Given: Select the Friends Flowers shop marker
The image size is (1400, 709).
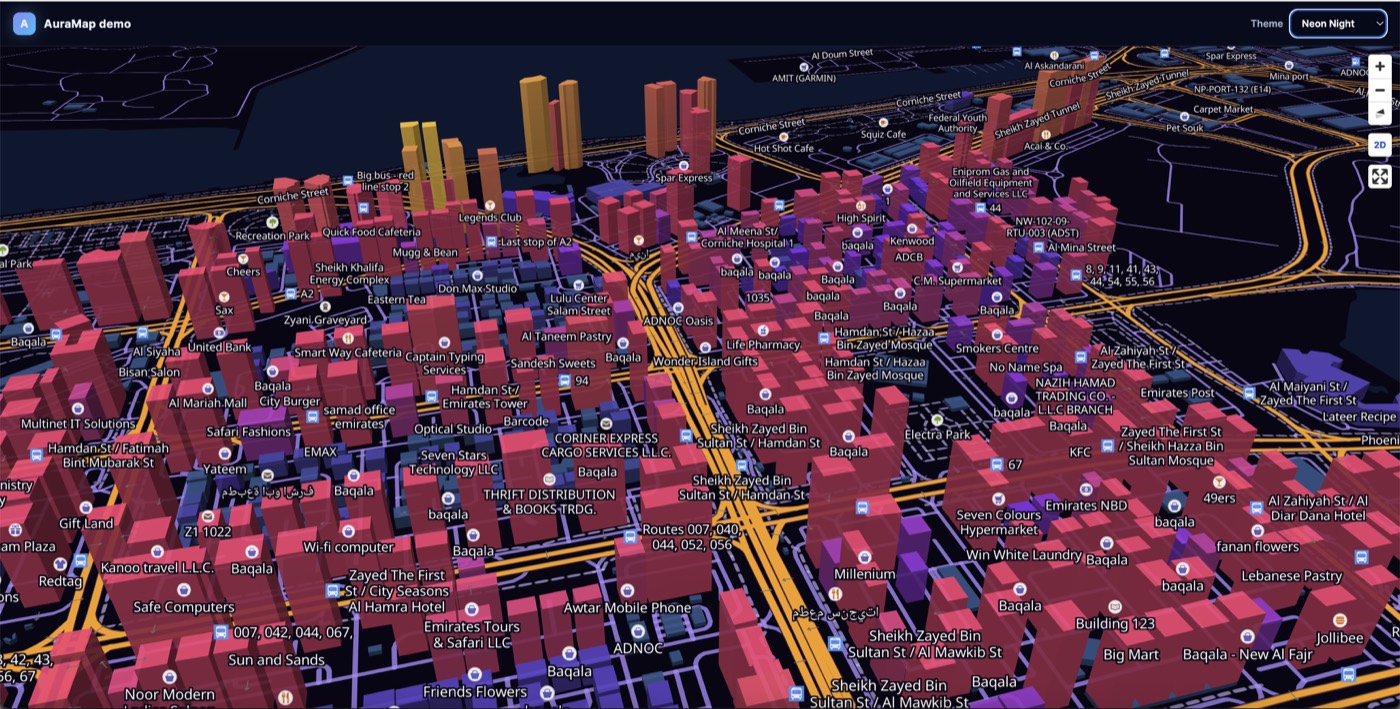Looking at the screenshot, I should coord(474,676).
